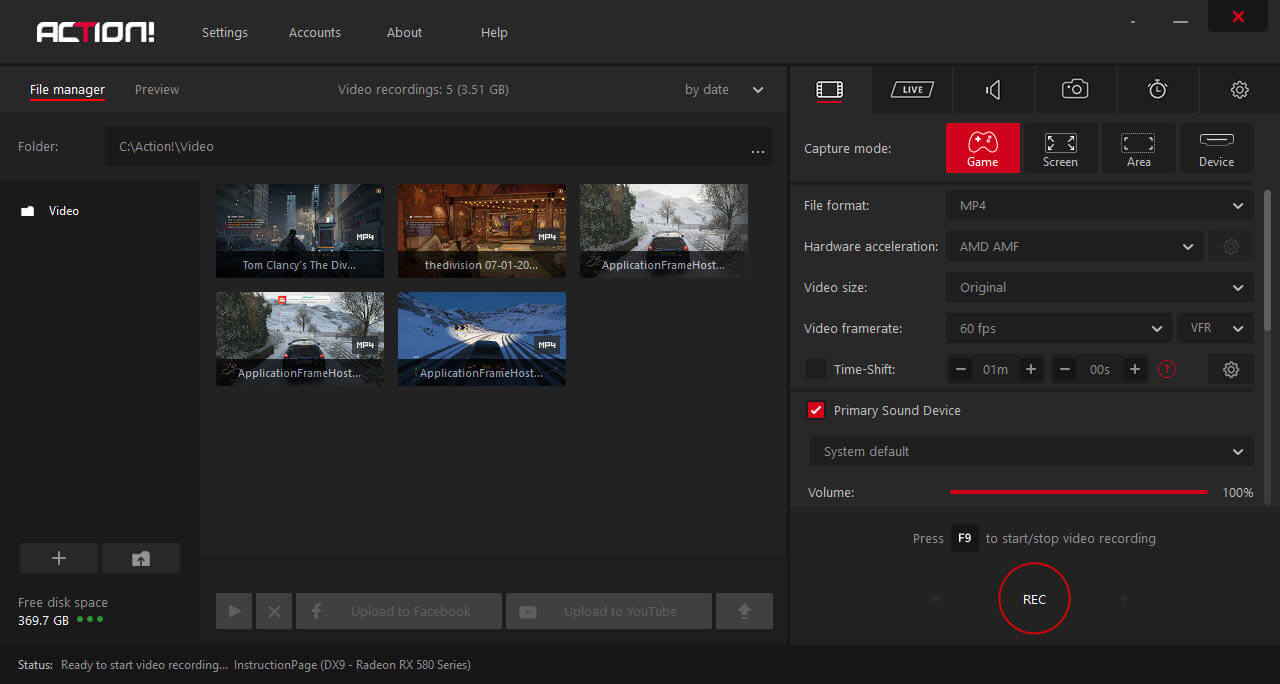Increase Time-Shift minutes with plus
1280x684 pixels.
[x=1030, y=370]
